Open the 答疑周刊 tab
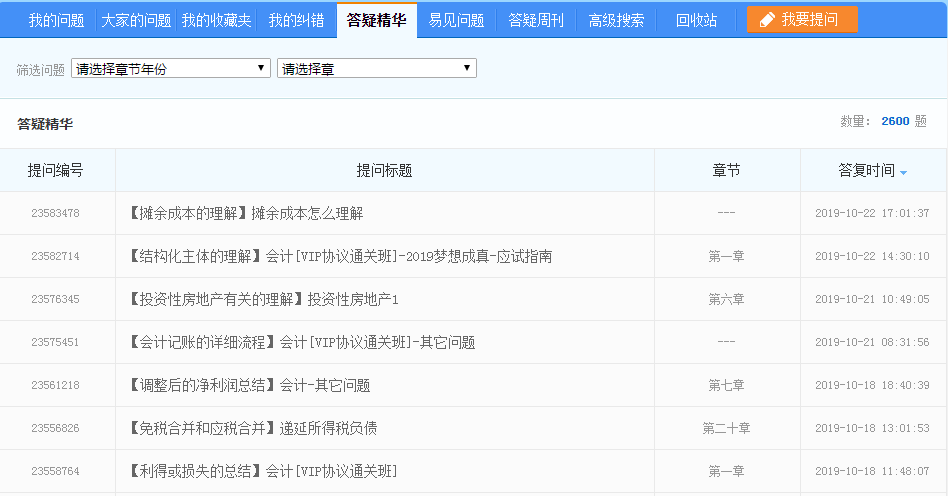This screenshot has height=496, width=948. 536,21
